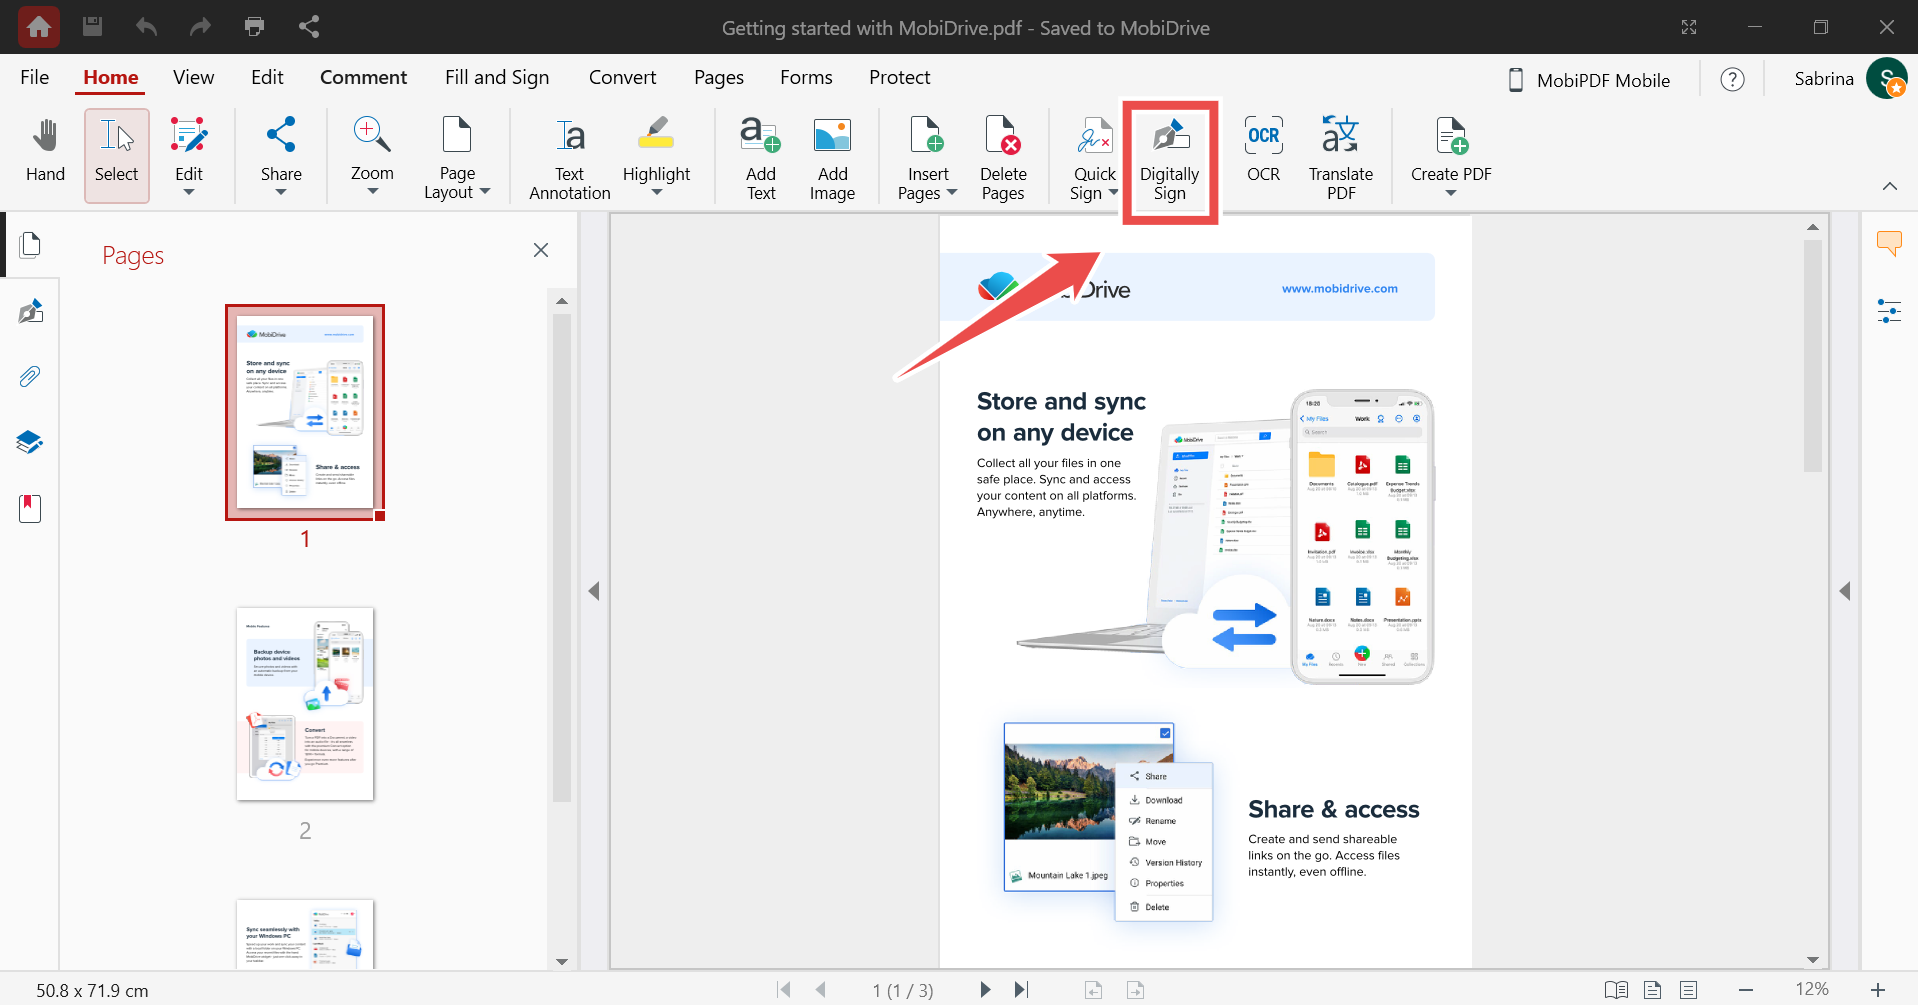Expand the right panel with the arrow
Image resolution: width=1918 pixels, height=1005 pixels.
1845,591
